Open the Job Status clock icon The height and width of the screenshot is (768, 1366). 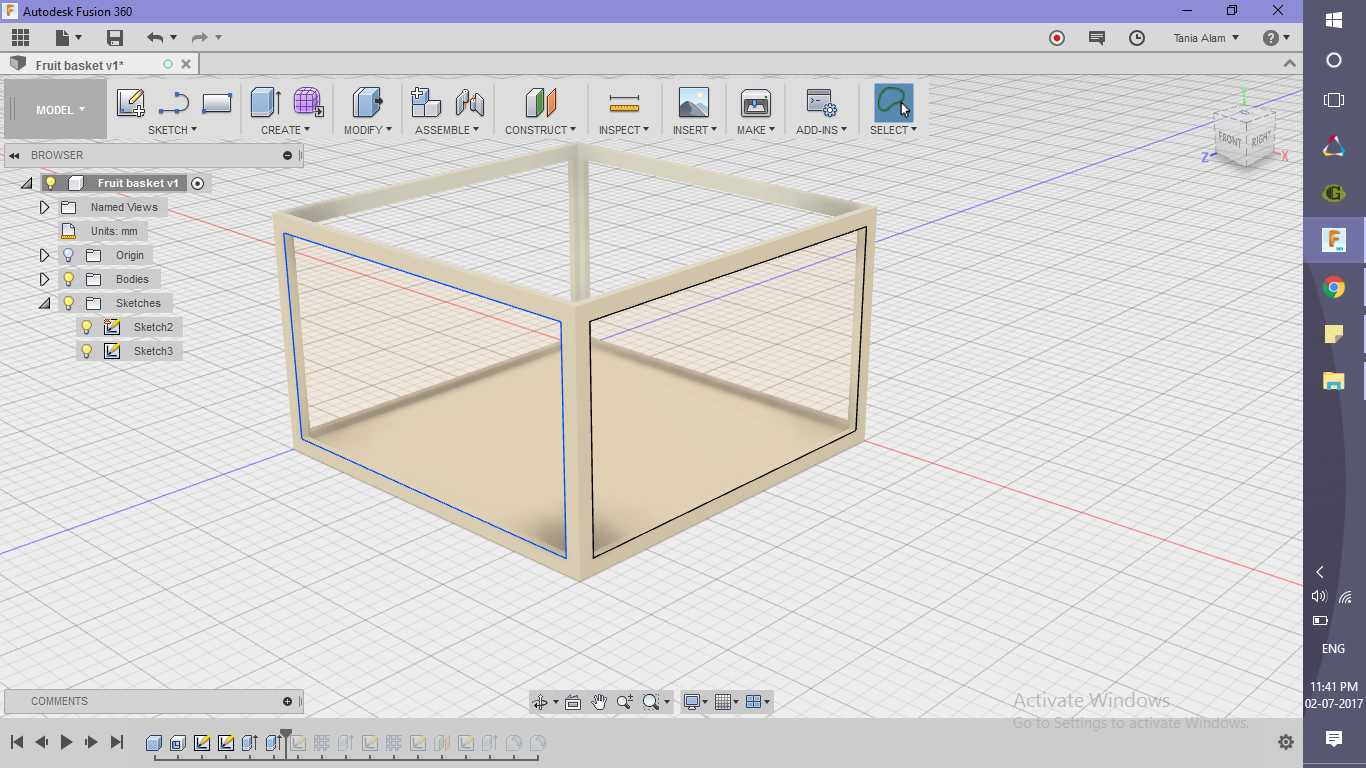[1137, 38]
